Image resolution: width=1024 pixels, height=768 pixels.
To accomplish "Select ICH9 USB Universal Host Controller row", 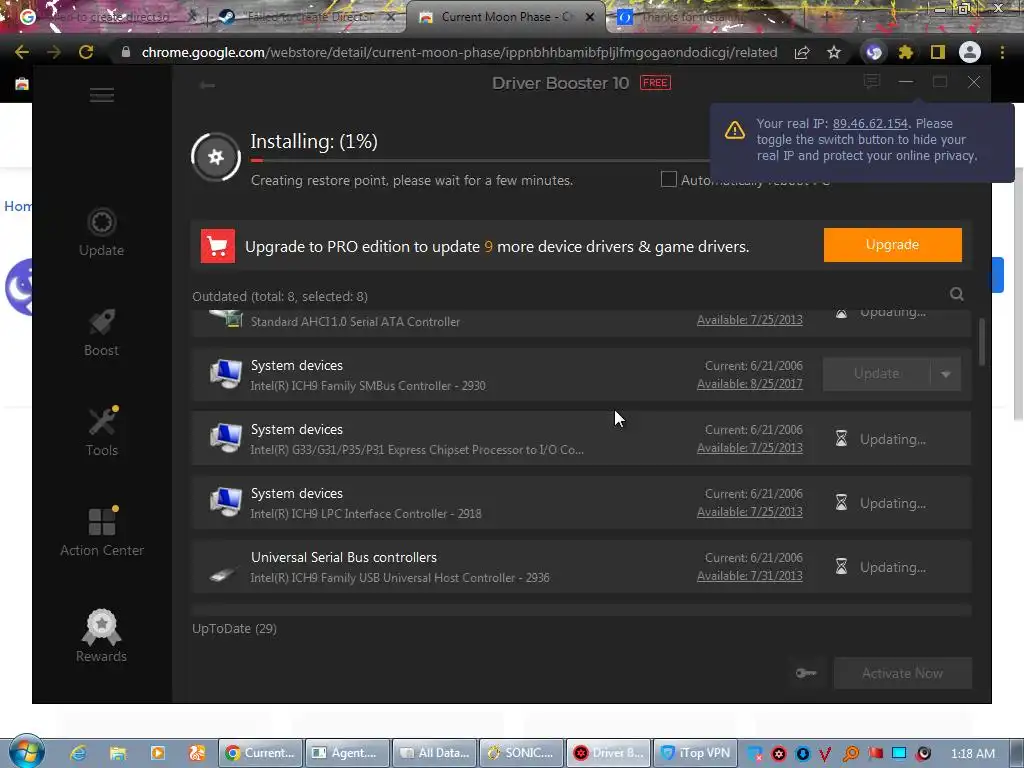I will point(581,566).
